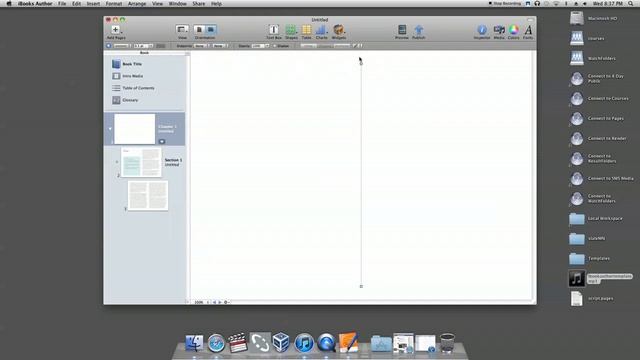Click Stop Recording in the menu bar

point(505,4)
